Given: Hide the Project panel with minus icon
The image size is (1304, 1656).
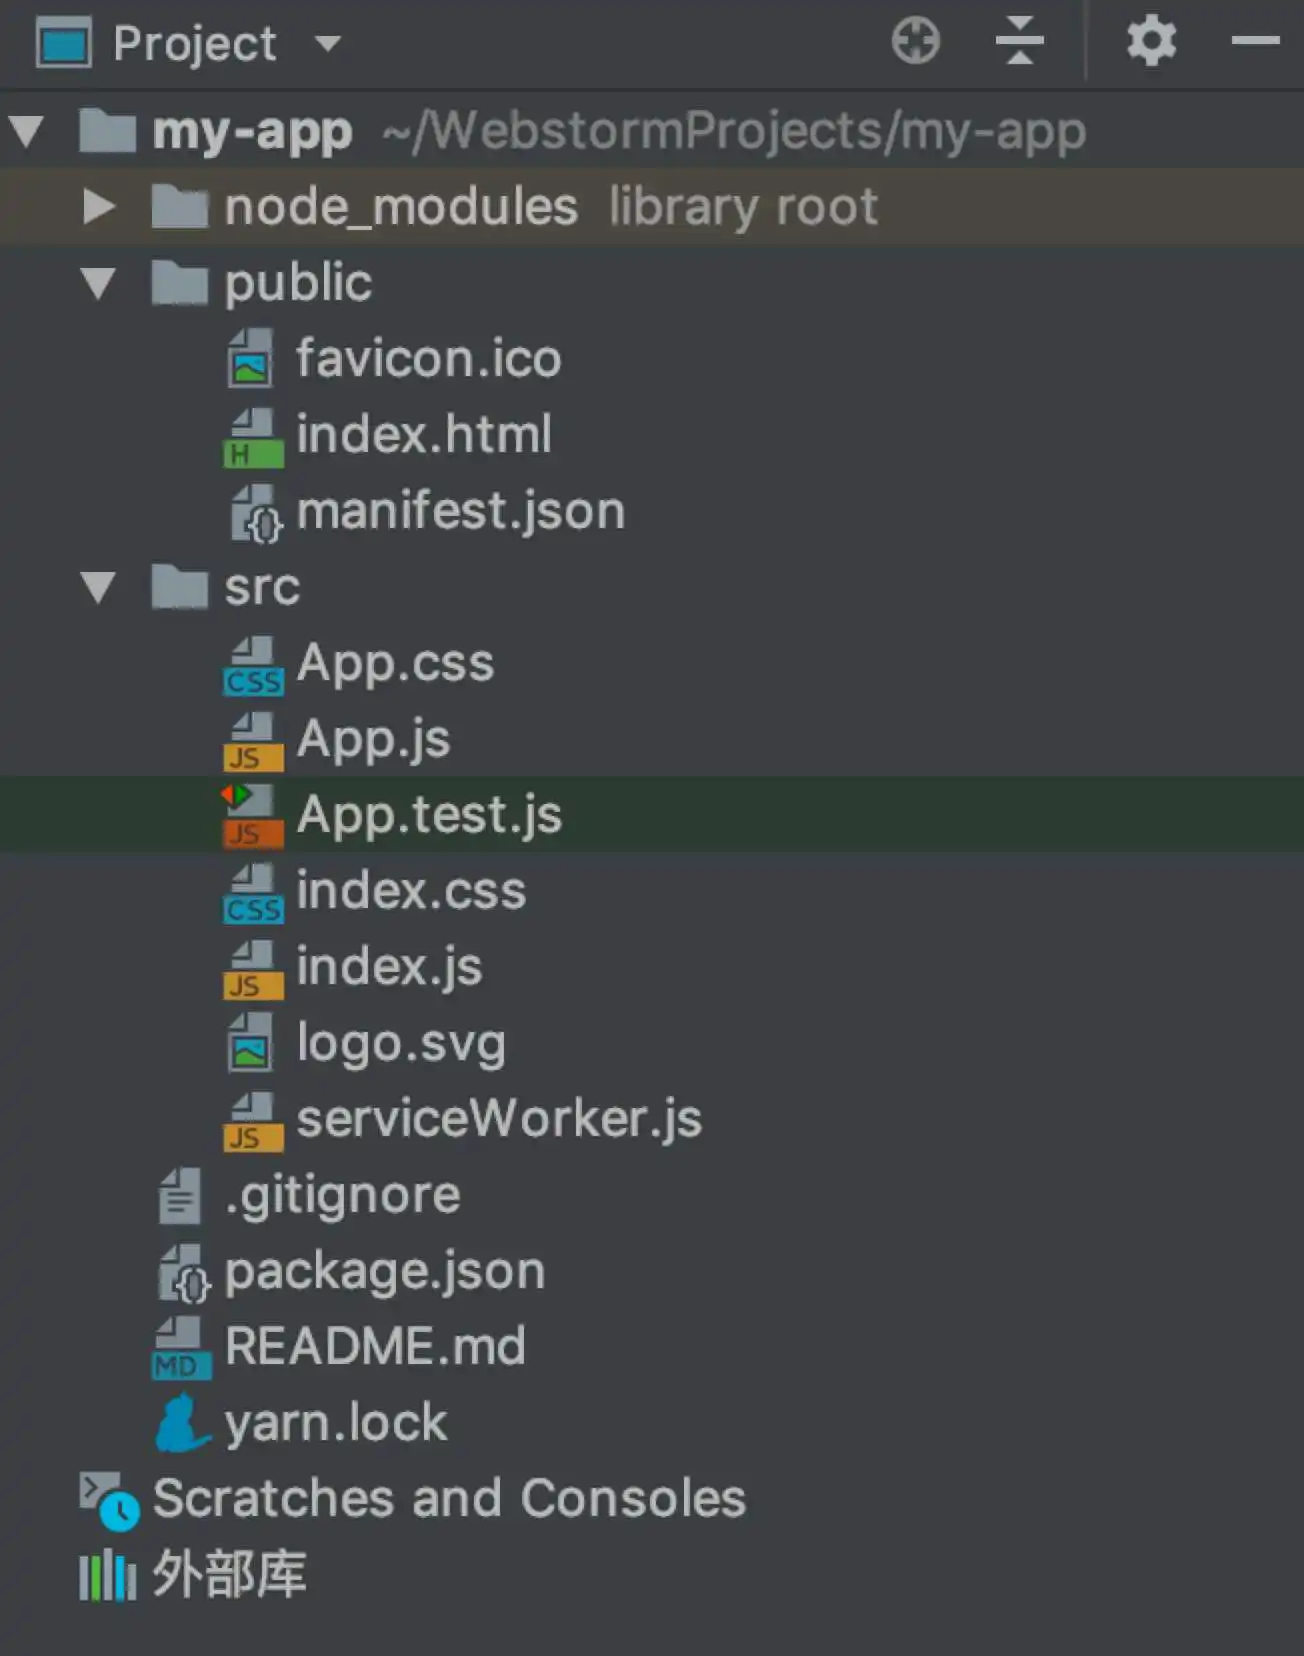Looking at the screenshot, I should (1255, 42).
